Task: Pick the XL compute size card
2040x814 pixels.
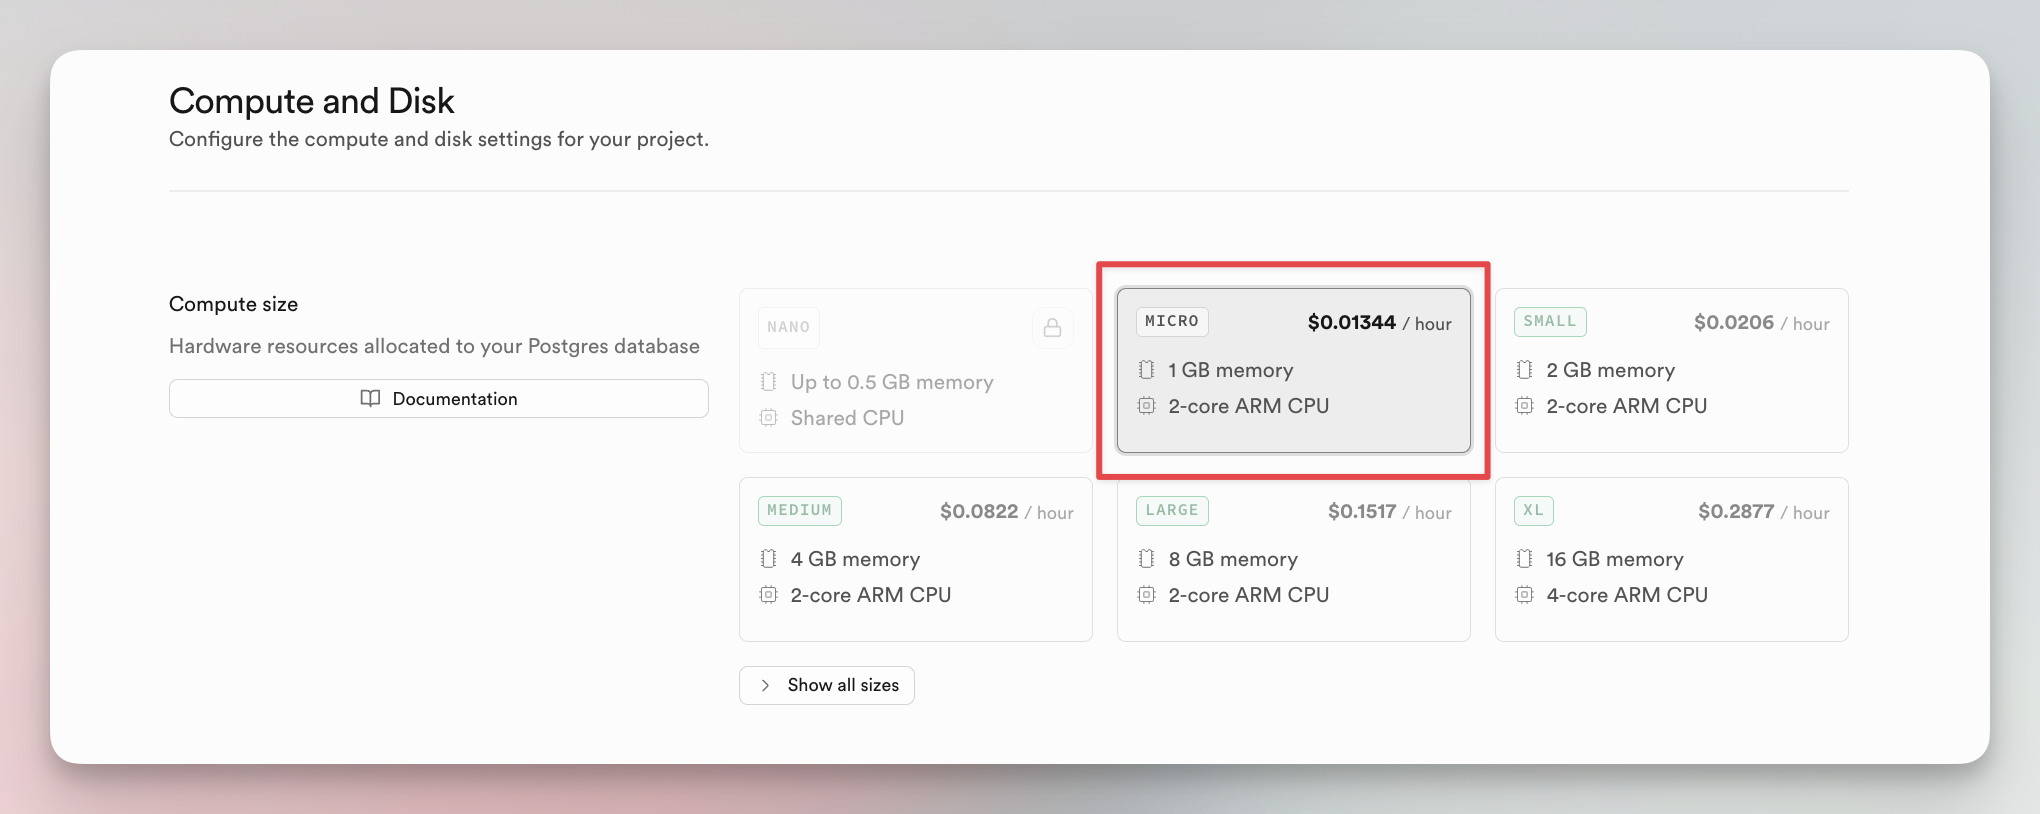Action: point(1671,559)
